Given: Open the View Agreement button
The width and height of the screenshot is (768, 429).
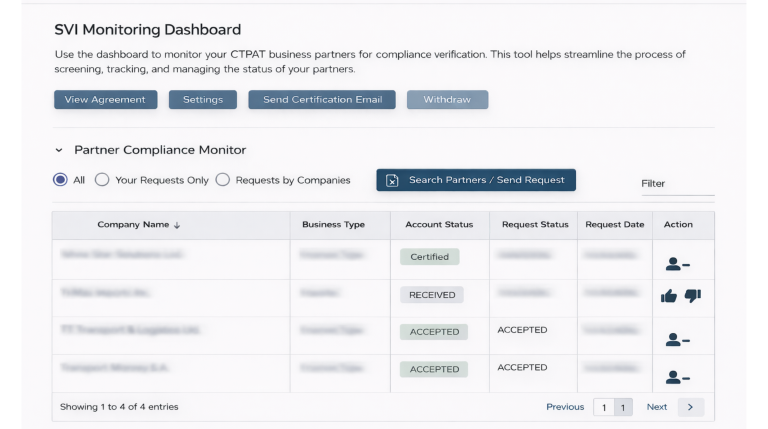Looking at the screenshot, I should [x=105, y=99].
